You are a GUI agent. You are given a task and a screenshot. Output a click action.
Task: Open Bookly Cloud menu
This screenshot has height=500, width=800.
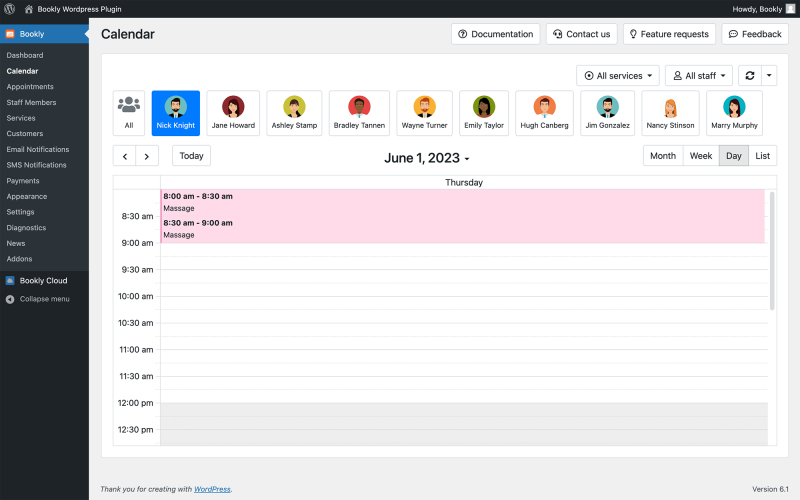(x=44, y=281)
